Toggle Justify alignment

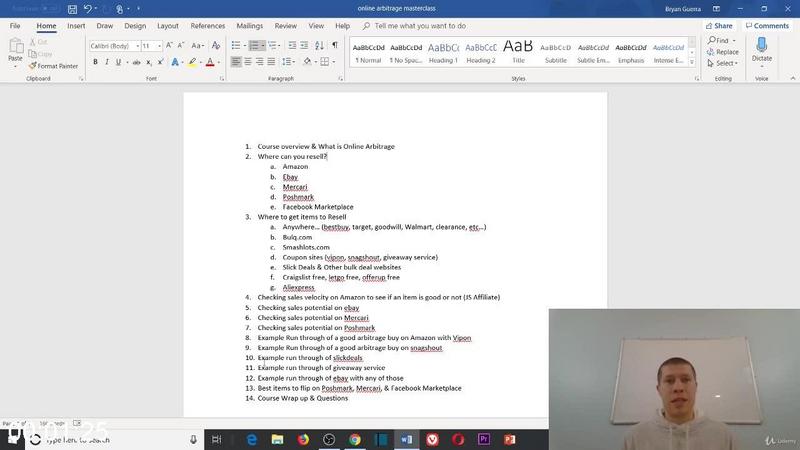pyautogui.click(x=271, y=62)
